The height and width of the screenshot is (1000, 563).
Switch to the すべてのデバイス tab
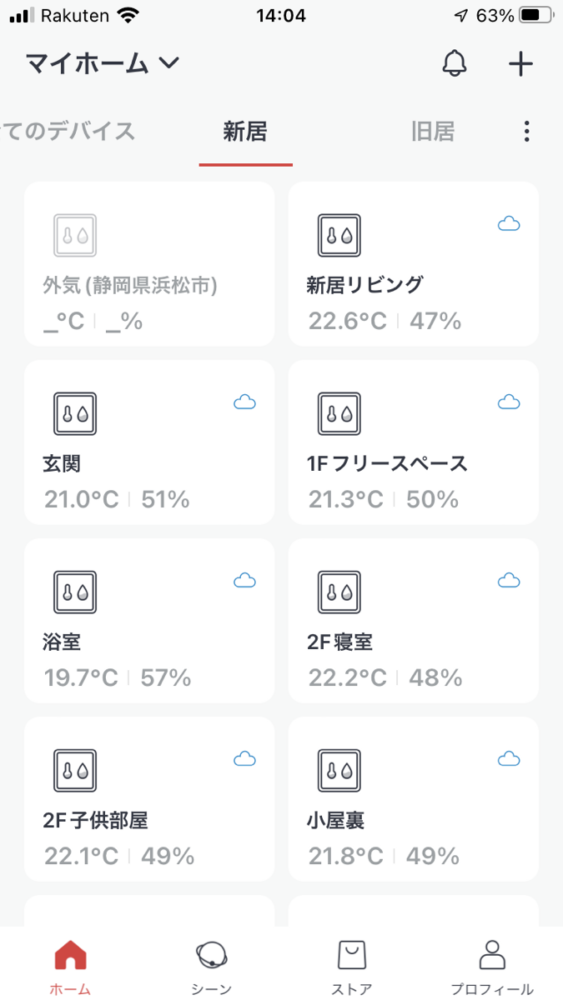(68, 132)
